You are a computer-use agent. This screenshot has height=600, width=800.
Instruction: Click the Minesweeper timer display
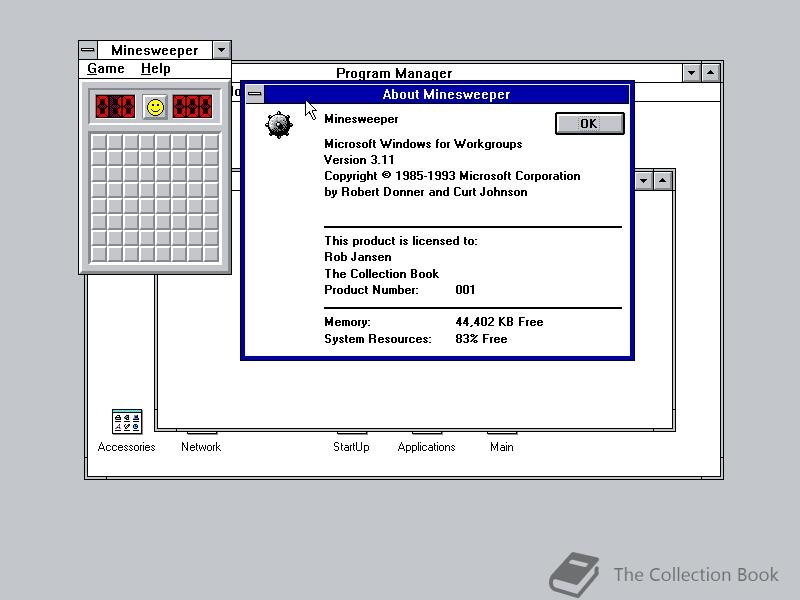(192, 107)
